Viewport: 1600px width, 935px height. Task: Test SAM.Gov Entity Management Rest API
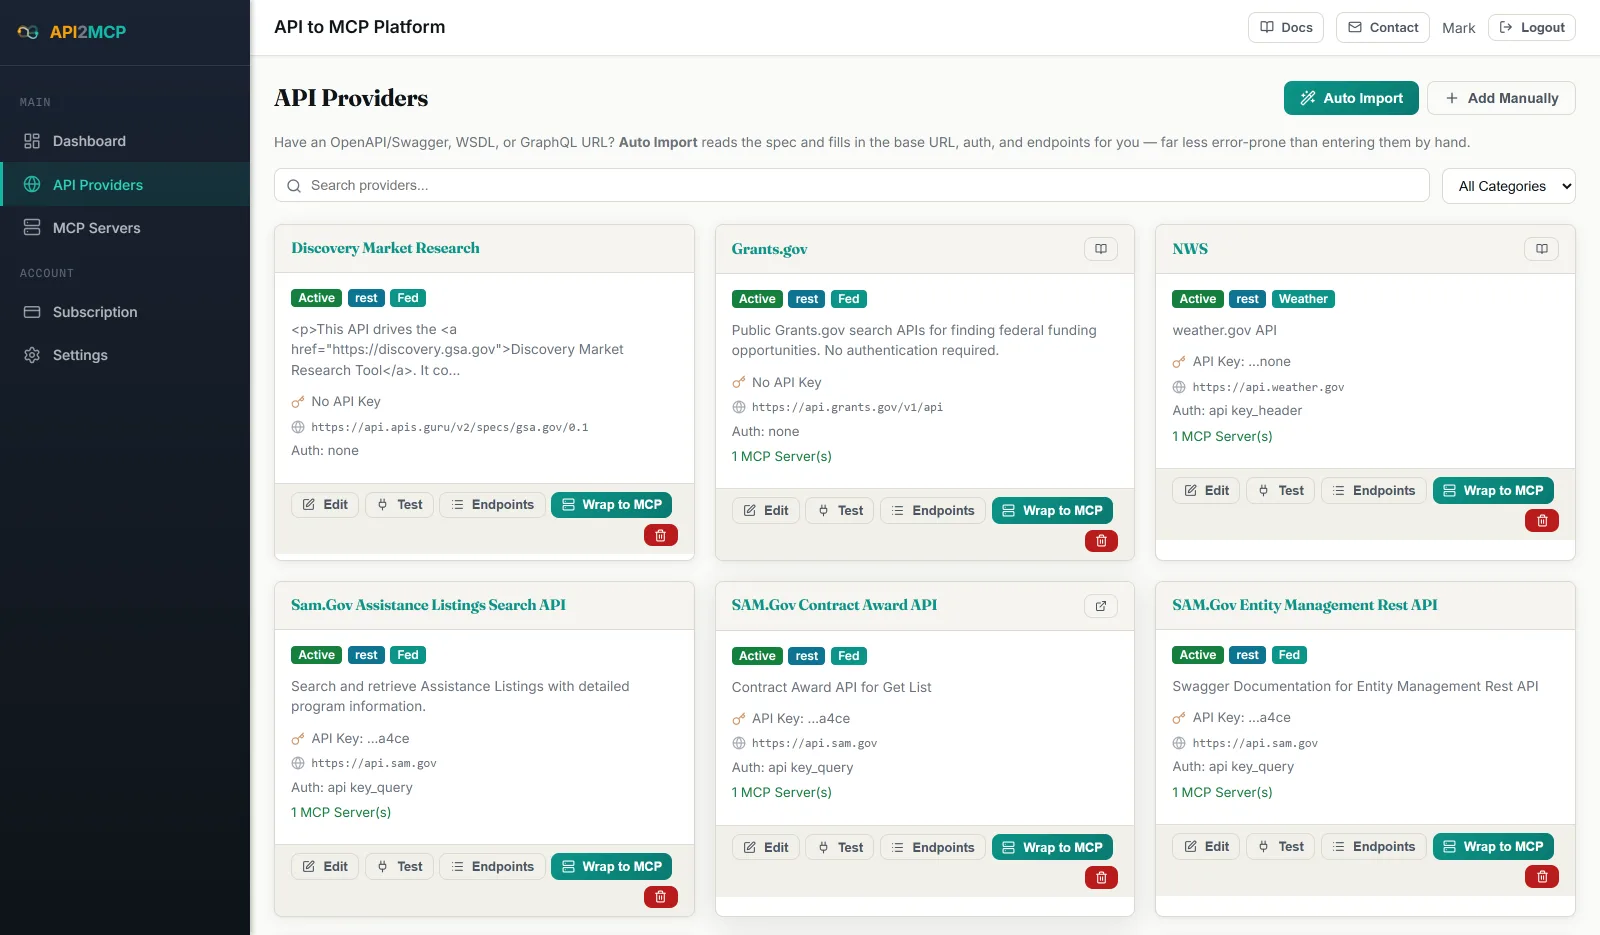point(1280,847)
